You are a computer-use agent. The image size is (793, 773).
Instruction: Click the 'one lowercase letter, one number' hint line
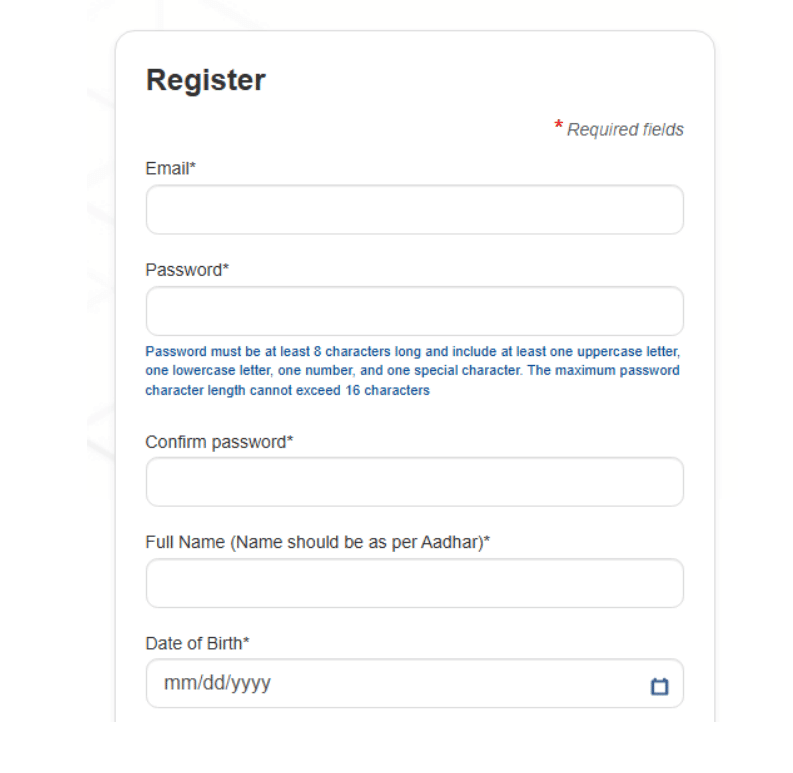coord(412,371)
